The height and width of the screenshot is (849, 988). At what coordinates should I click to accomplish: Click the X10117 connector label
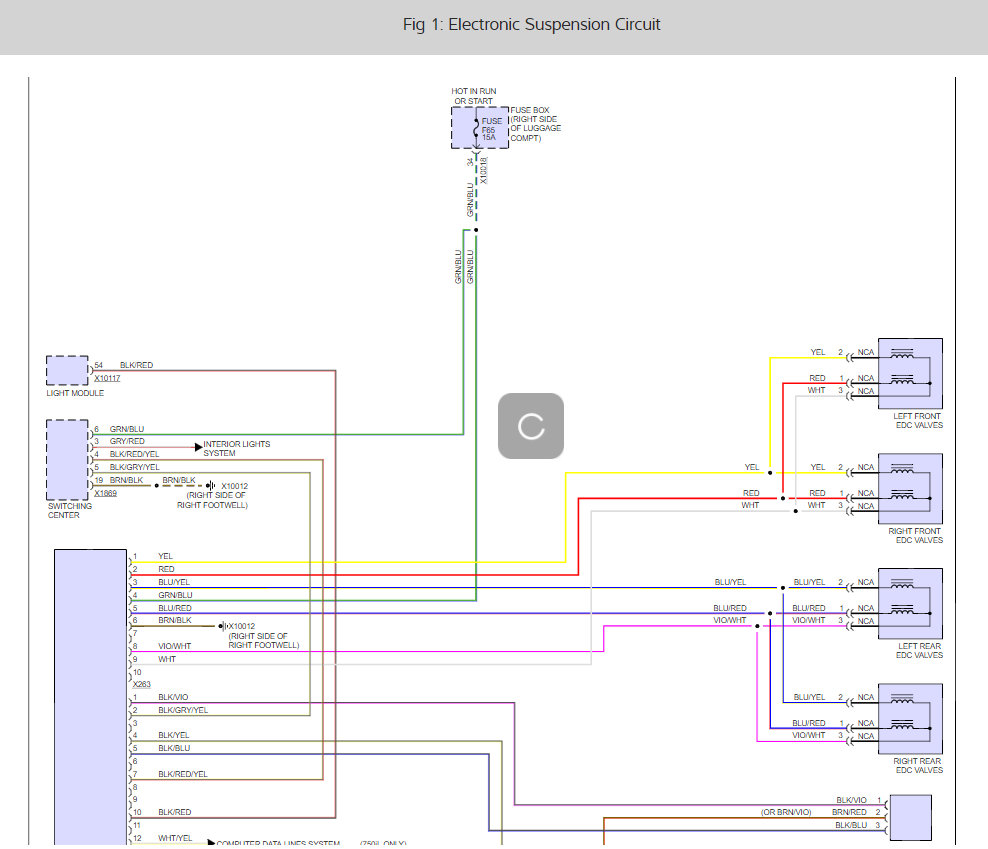click(x=107, y=379)
